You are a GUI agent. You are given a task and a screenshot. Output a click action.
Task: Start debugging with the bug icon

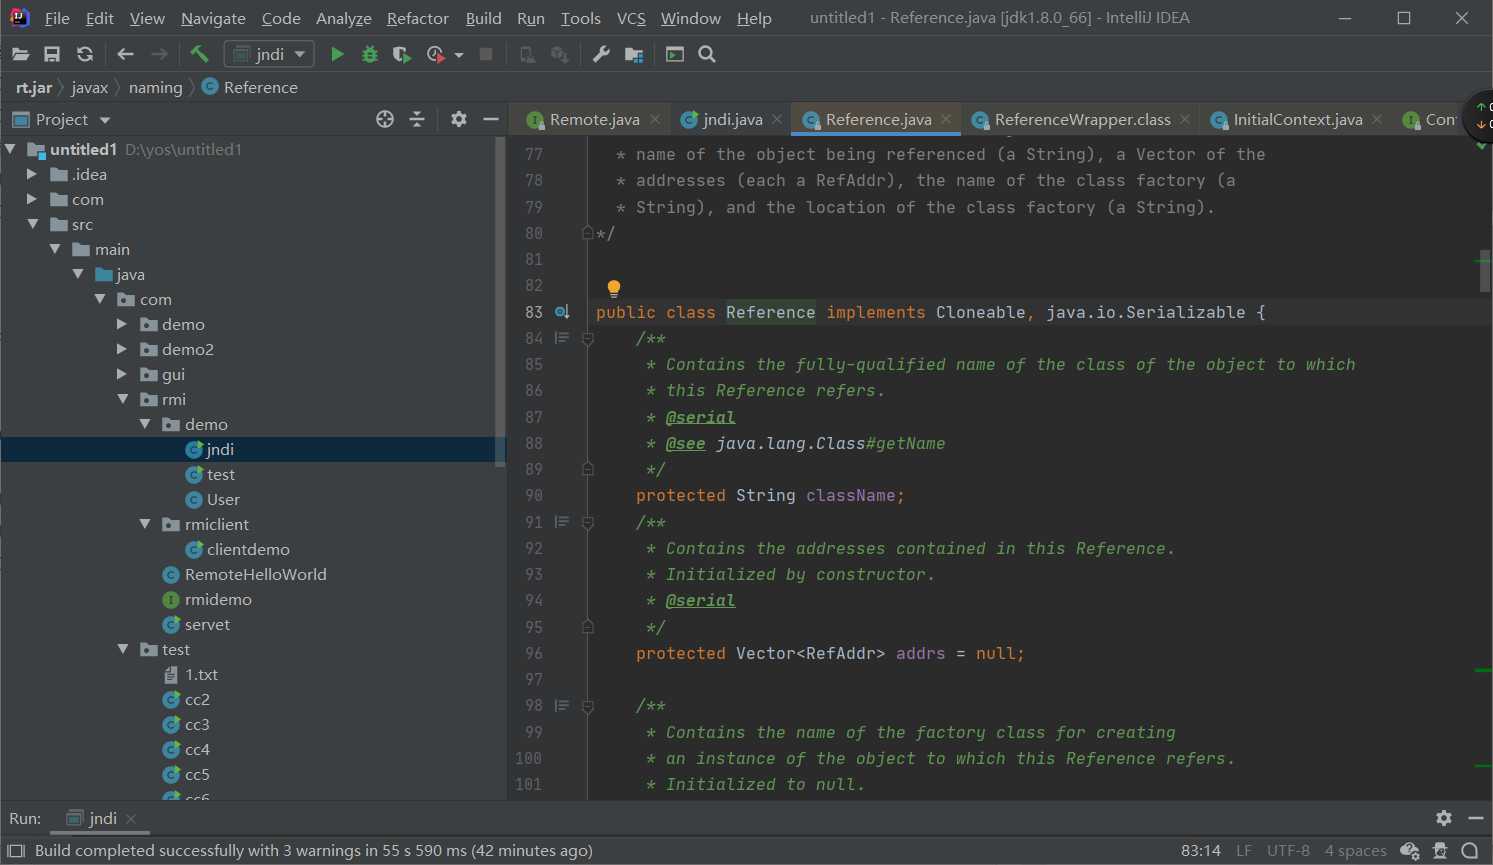click(370, 54)
